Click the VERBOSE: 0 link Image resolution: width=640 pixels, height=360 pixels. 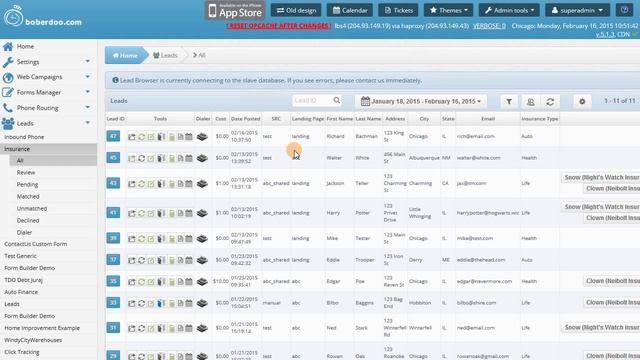tap(489, 26)
